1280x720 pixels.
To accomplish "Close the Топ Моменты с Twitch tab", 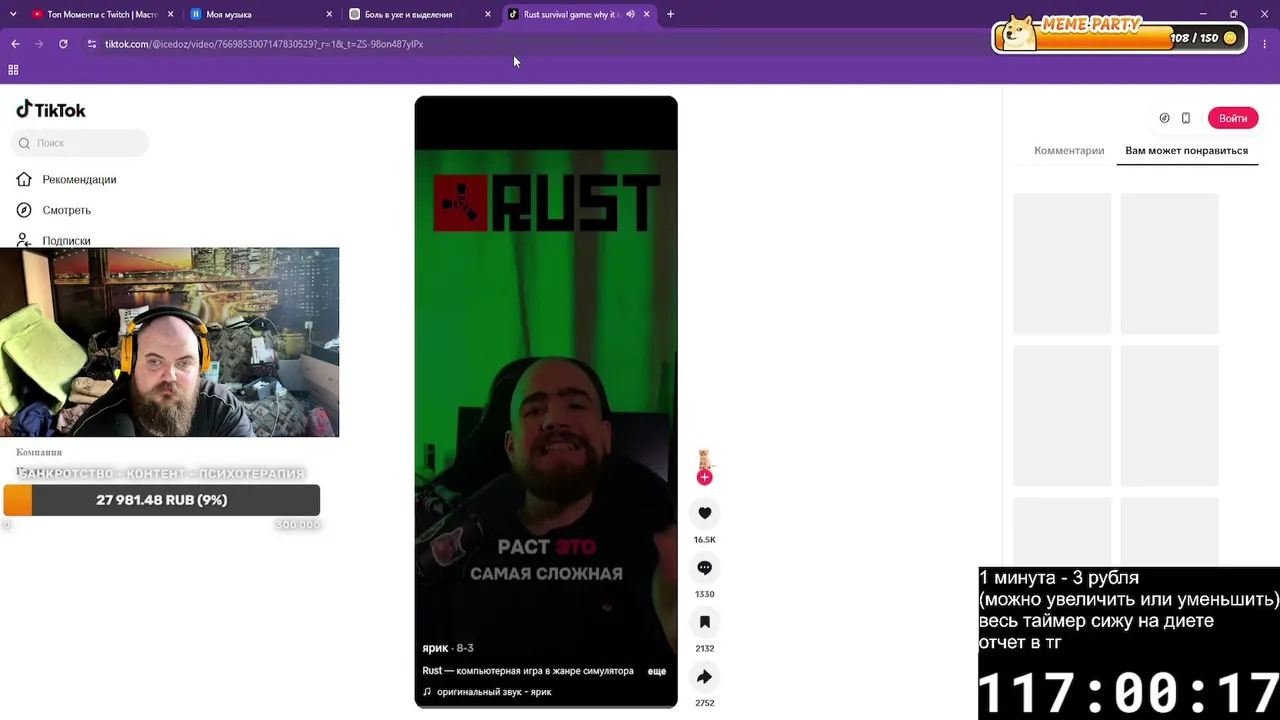I will pos(171,14).
